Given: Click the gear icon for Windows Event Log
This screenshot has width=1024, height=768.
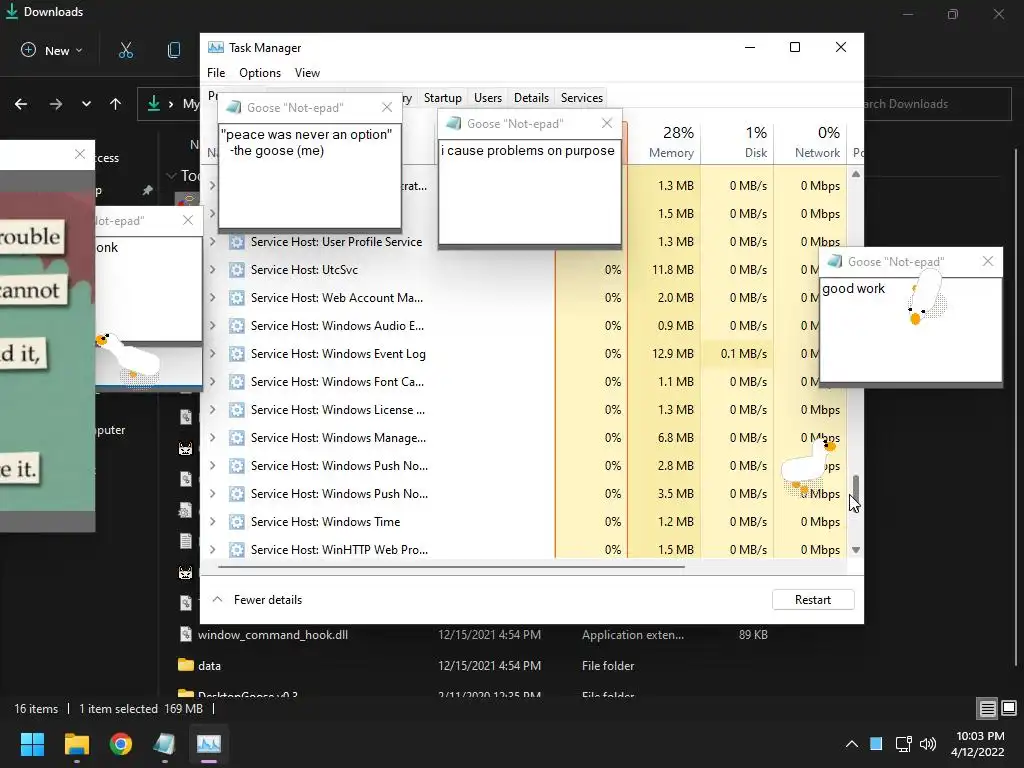Looking at the screenshot, I should 236,354.
